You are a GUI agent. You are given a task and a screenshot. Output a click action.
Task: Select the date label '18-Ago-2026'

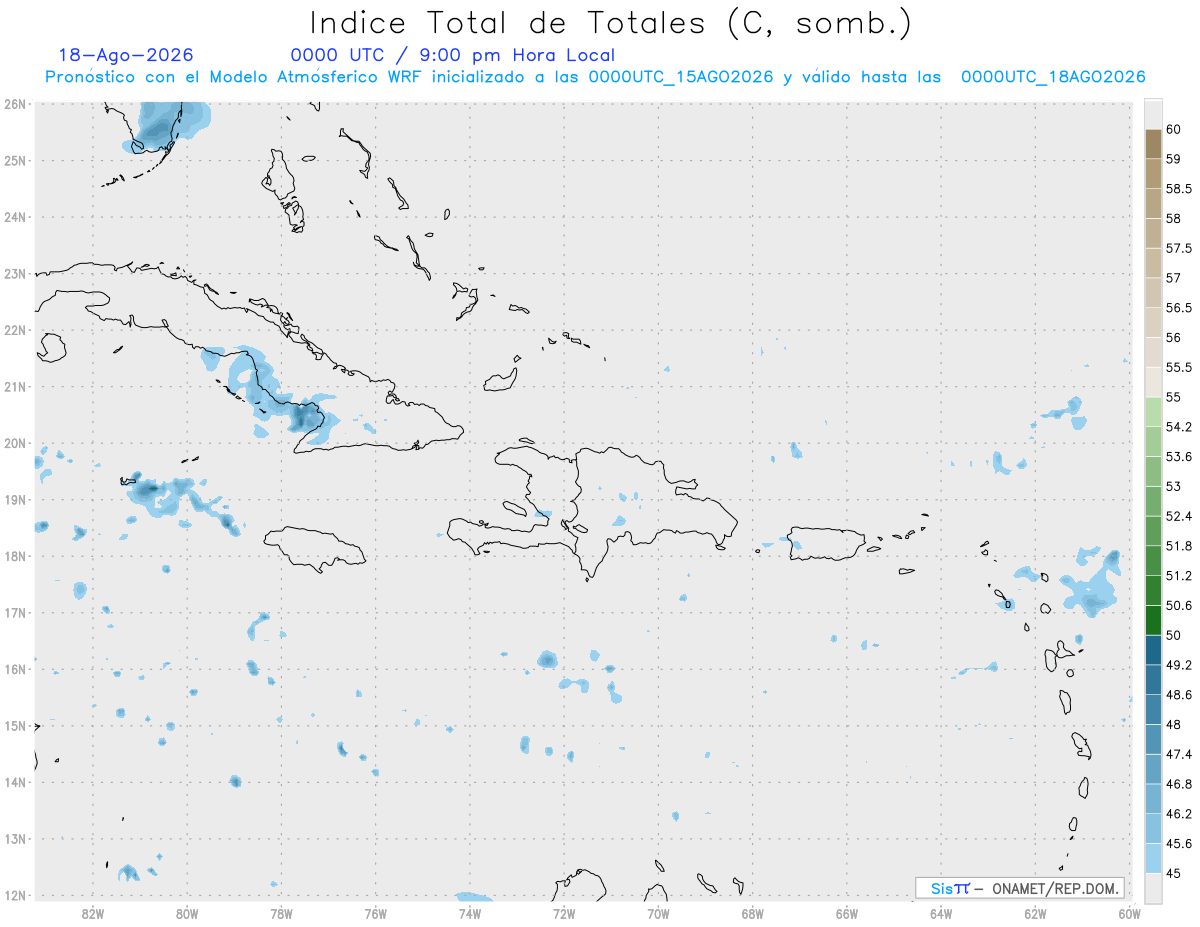click(x=126, y=55)
